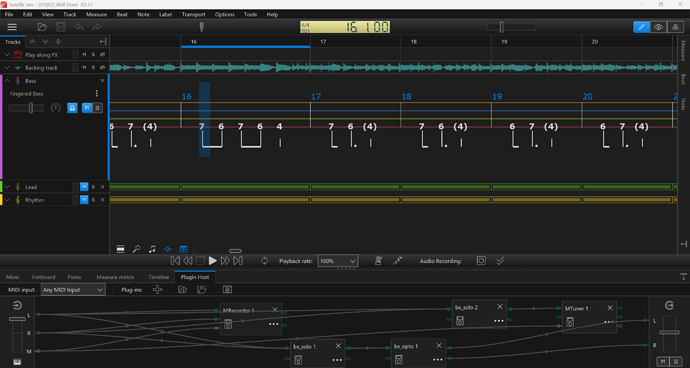
Task: Unmute the Rhythm track M button
Action: [84, 200]
